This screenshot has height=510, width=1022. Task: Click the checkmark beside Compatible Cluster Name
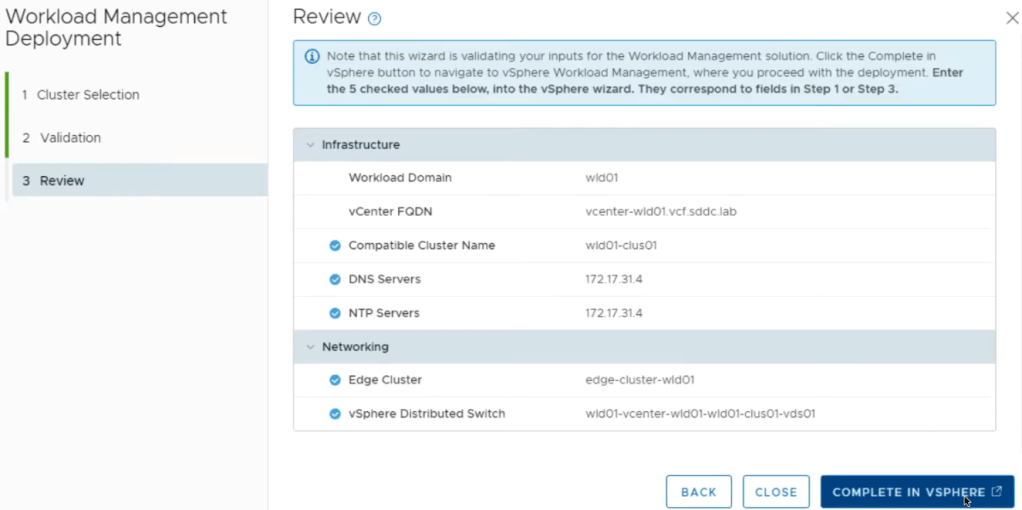(x=335, y=246)
